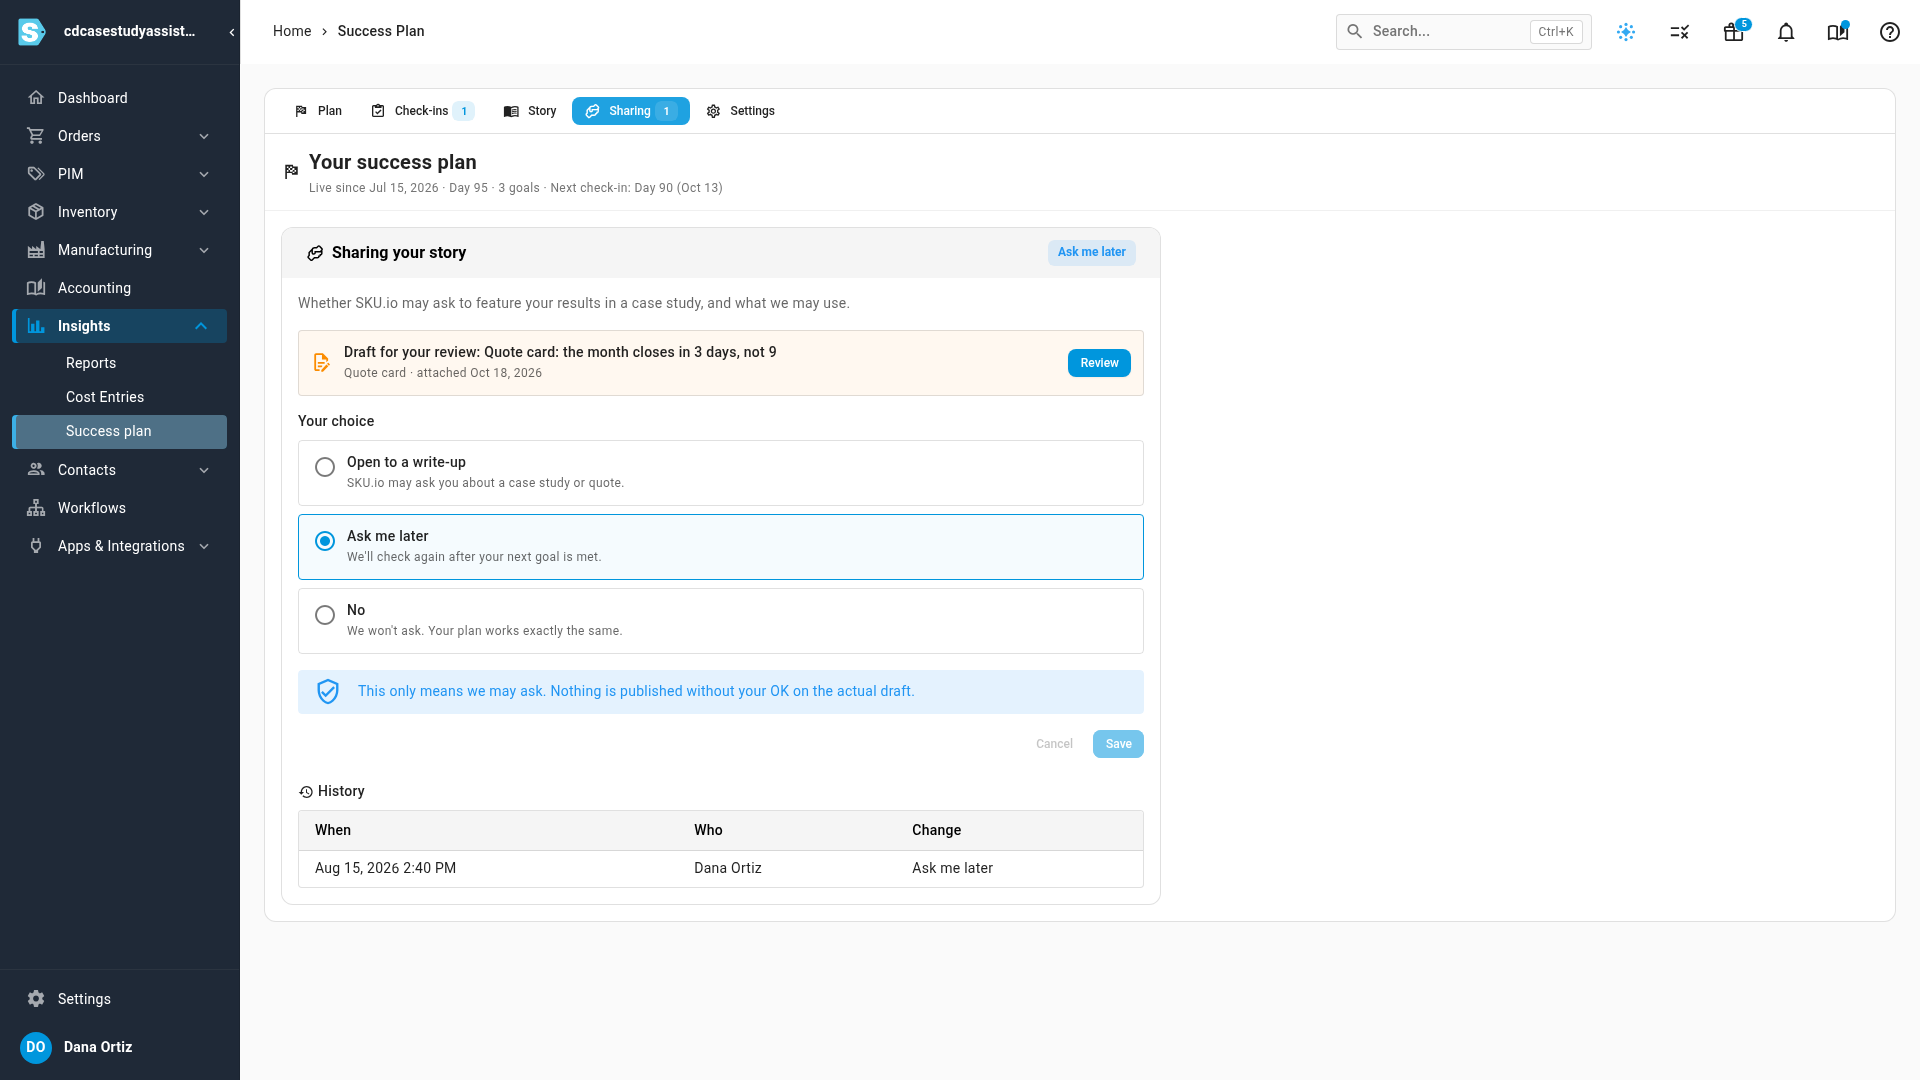This screenshot has height=1080, width=1920.
Task: Click the Search input field
Action: [x=1463, y=32]
